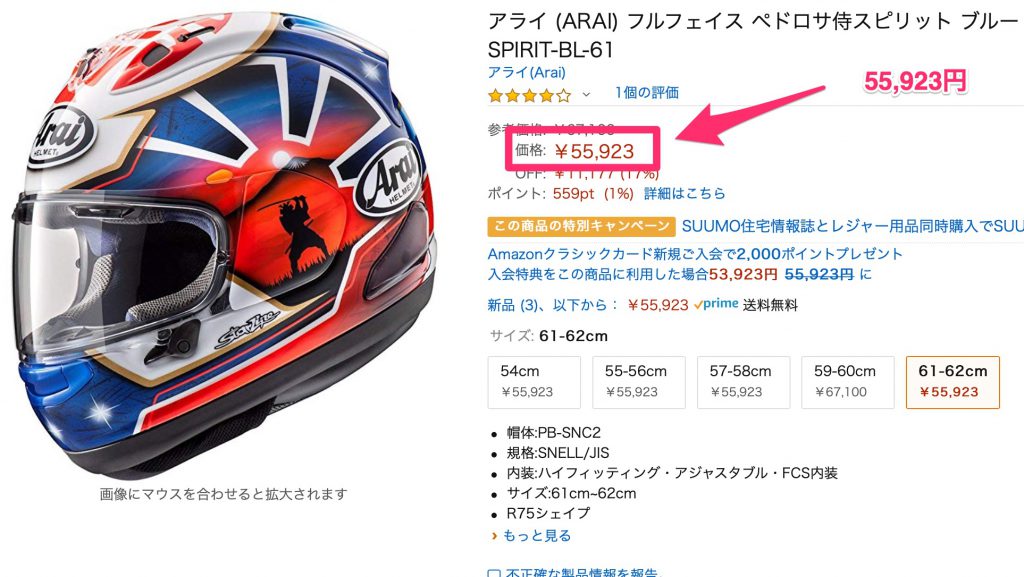The height and width of the screenshot is (577, 1024).
Task: Expand もっと見る to show more details
Action: coord(537,536)
